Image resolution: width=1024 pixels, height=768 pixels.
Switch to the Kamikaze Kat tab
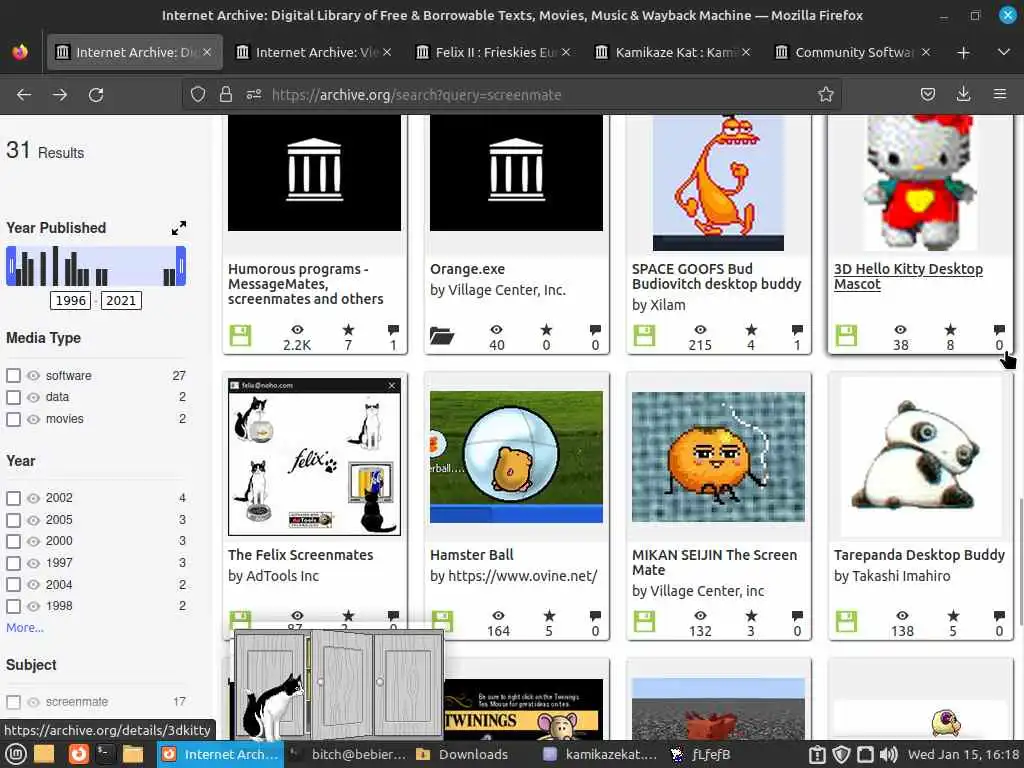click(674, 52)
